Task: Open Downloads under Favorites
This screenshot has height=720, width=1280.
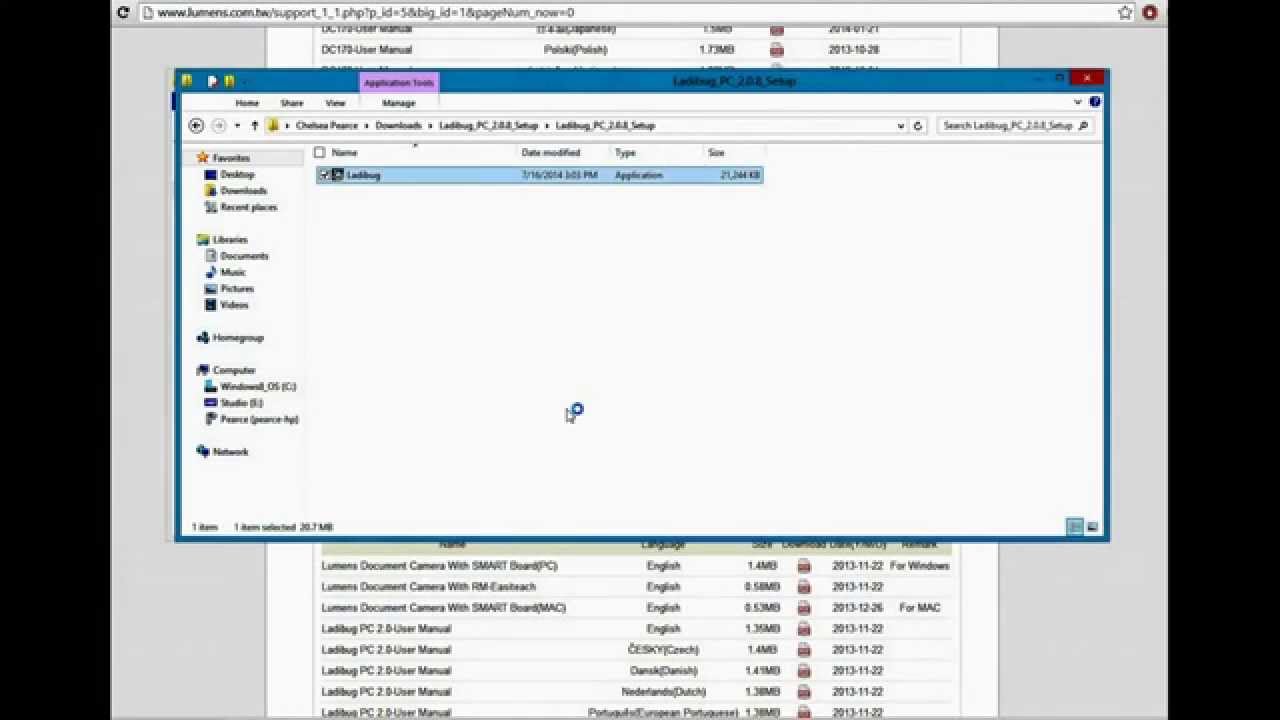Action: 243,190
